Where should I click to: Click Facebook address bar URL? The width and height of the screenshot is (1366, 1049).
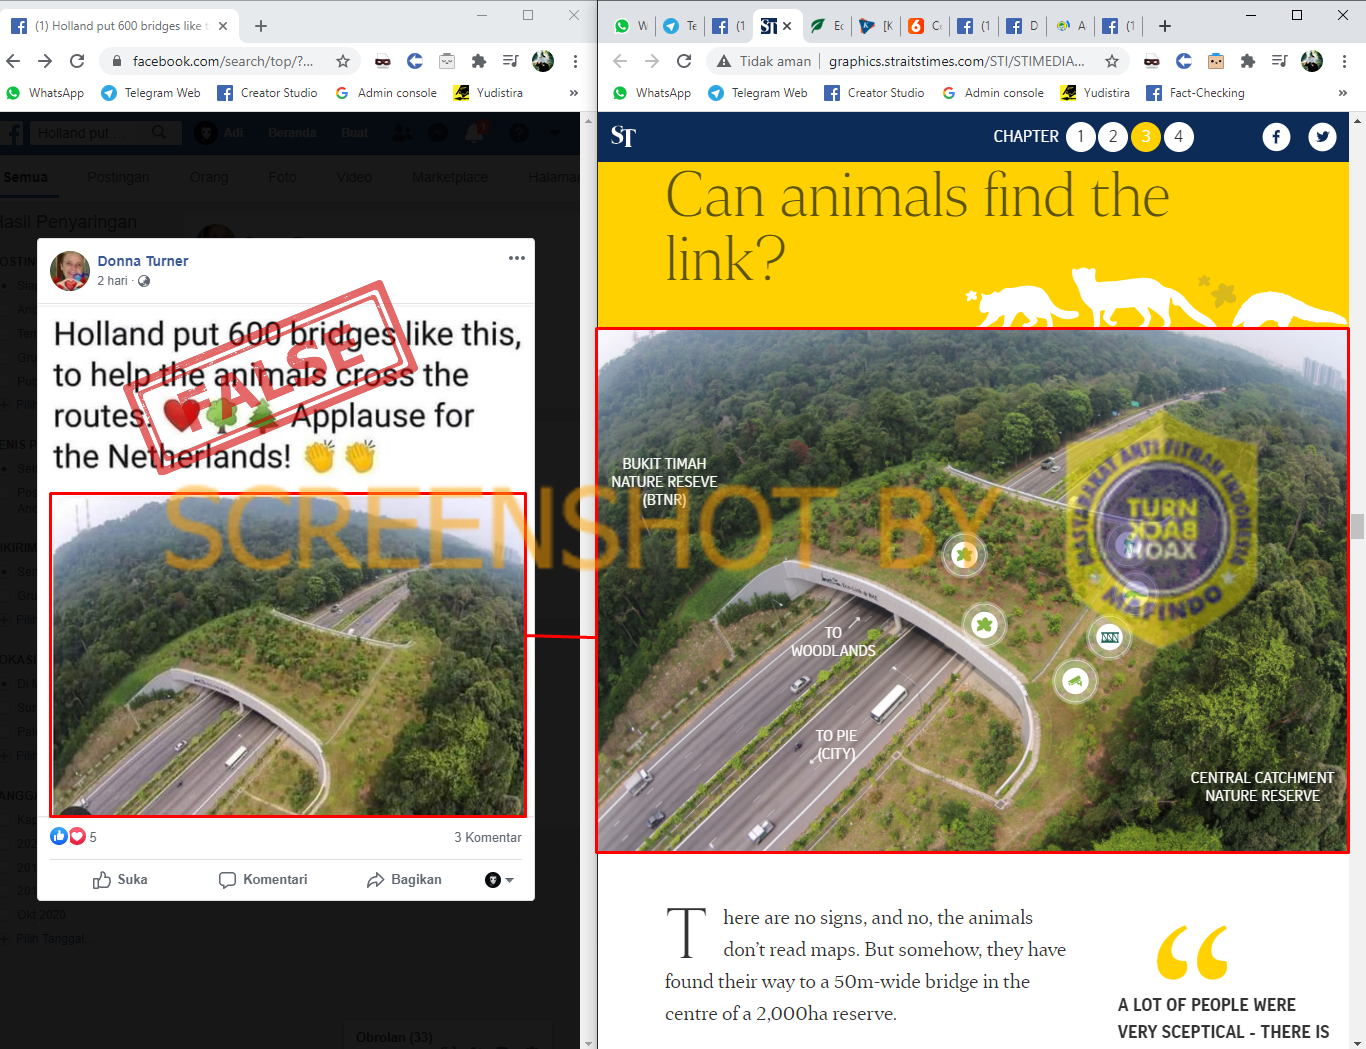pos(222,61)
